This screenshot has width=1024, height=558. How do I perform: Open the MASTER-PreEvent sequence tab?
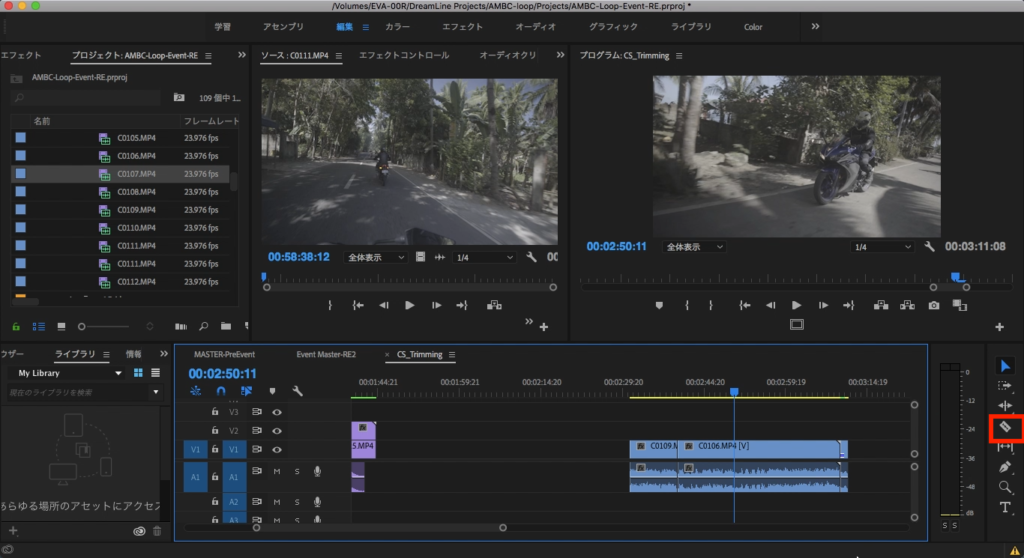(224, 354)
